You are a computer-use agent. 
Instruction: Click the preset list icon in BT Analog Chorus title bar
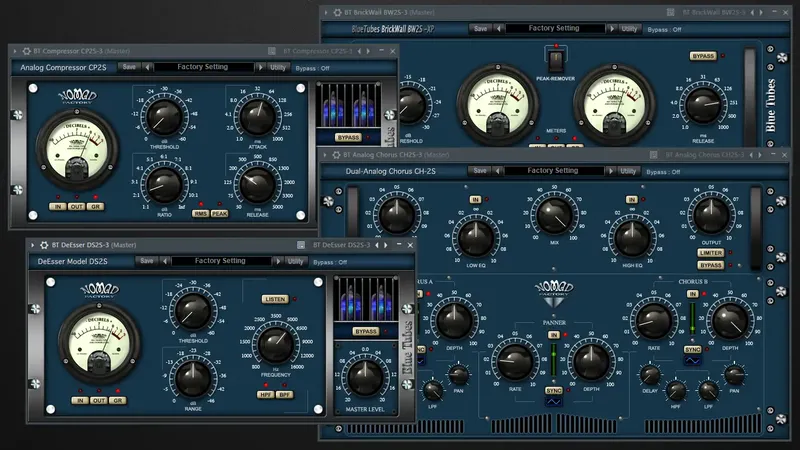pyautogui.click(x=654, y=155)
